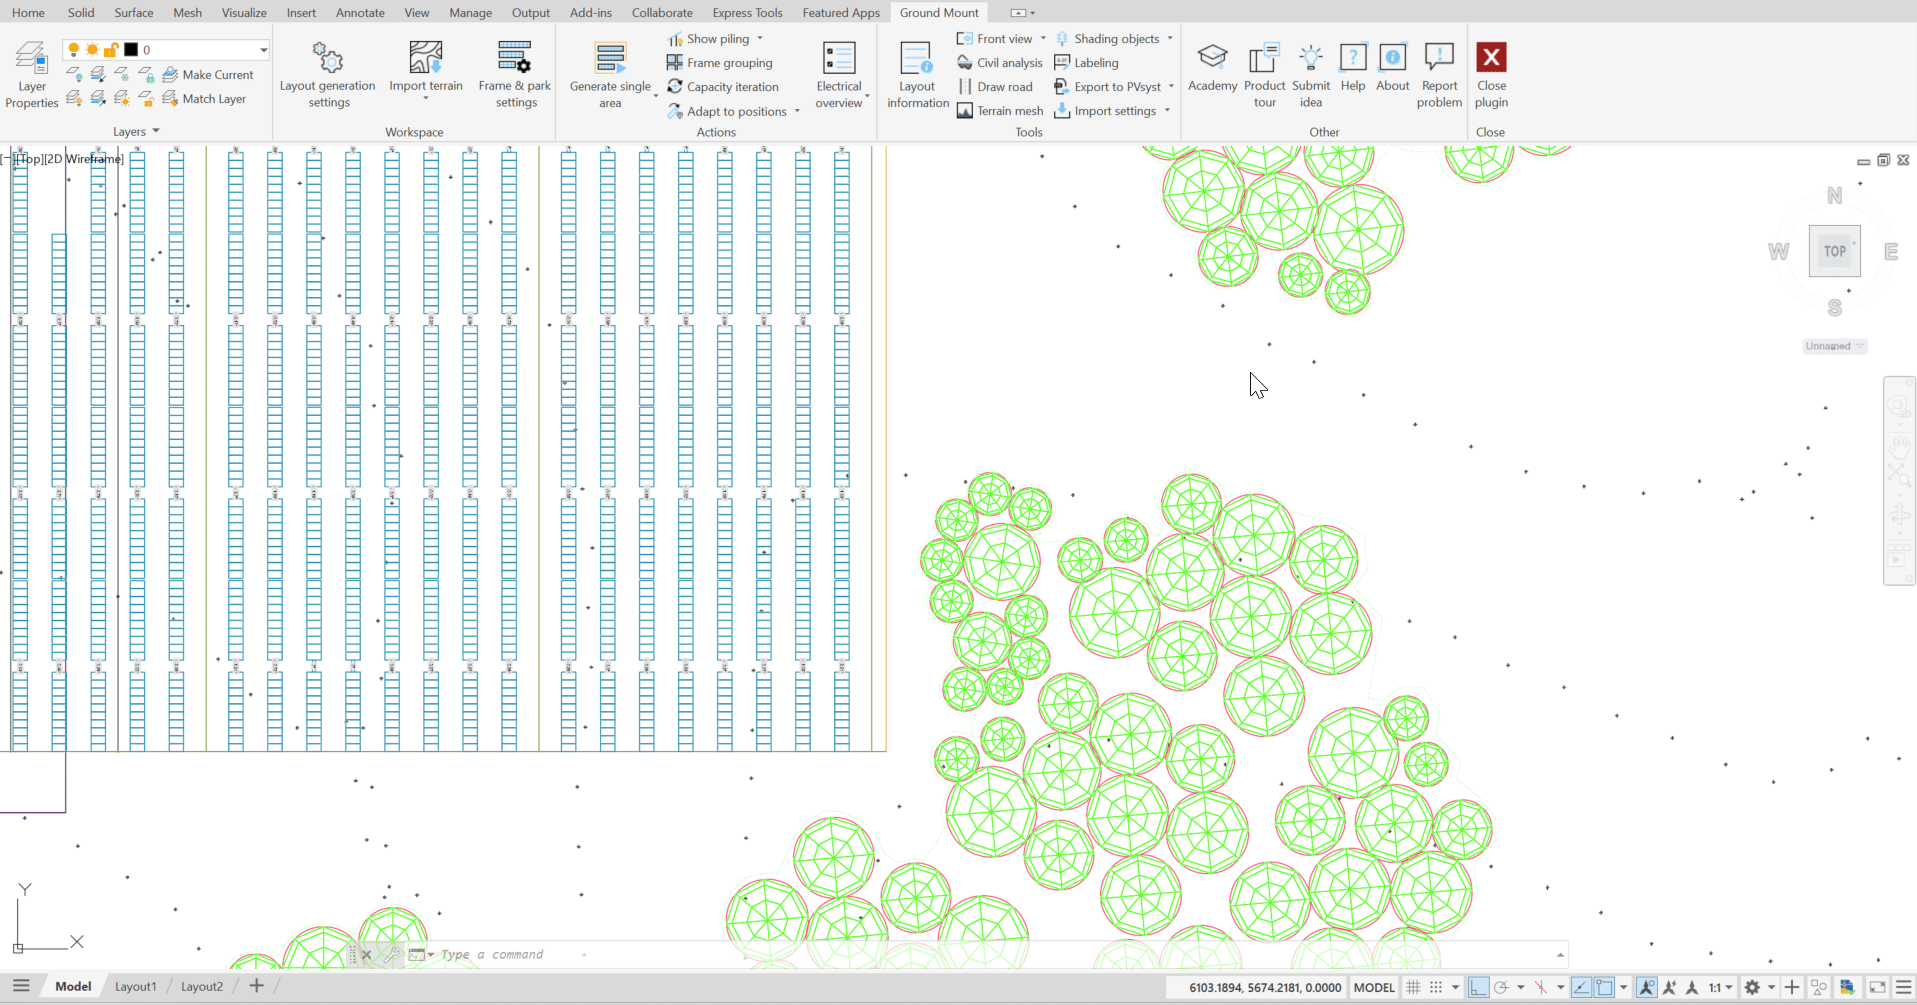Image resolution: width=1917 pixels, height=1005 pixels.
Task: Click Layout generation settings icon
Action: [328, 57]
